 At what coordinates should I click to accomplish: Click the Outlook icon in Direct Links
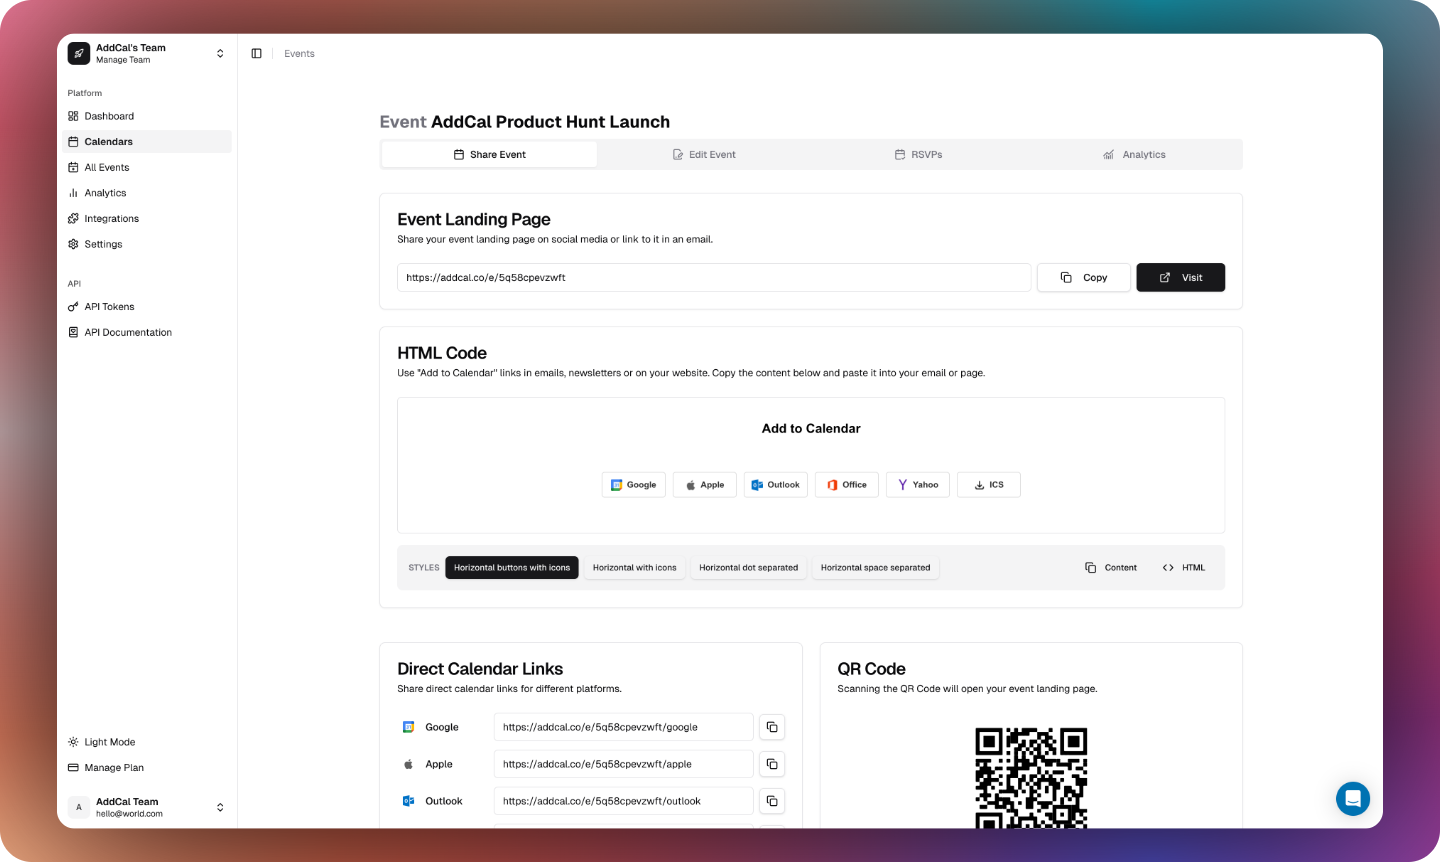(408, 801)
